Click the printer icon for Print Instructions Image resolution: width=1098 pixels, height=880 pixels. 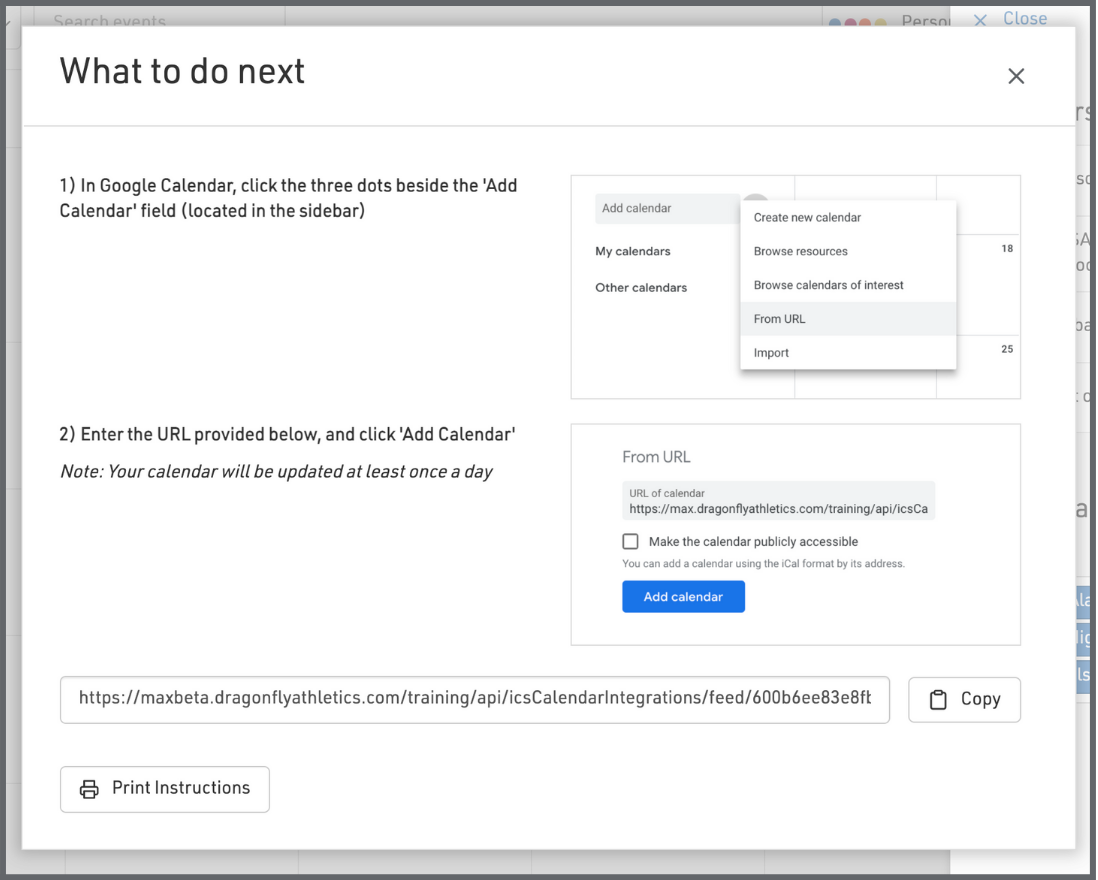89,789
